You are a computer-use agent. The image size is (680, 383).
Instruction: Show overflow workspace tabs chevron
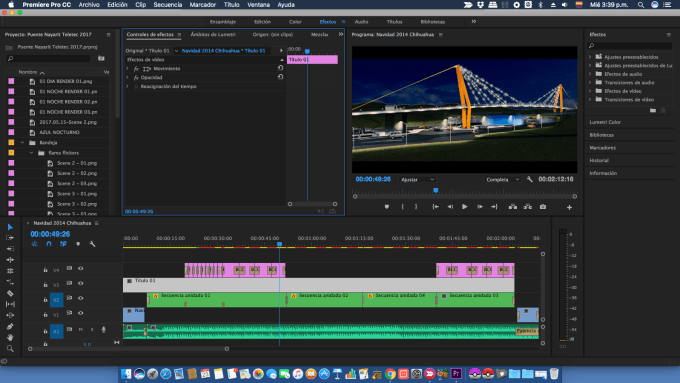click(x=474, y=21)
